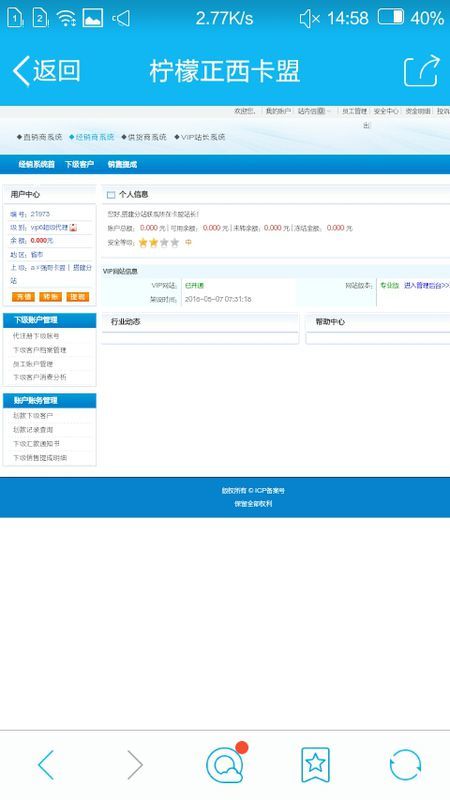The image size is (450, 800).
Task: Bookmark page with star icon
Action: point(315,764)
